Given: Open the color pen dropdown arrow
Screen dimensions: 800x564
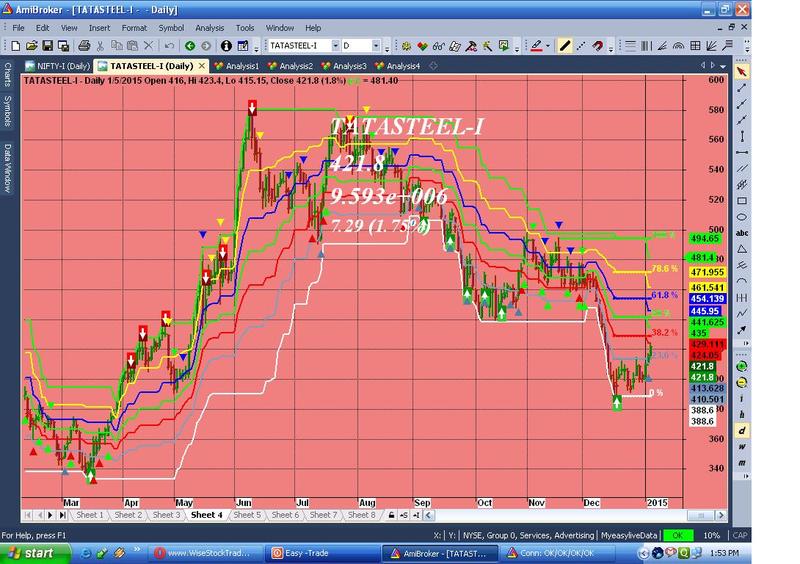Looking at the screenshot, I should 548,46.
